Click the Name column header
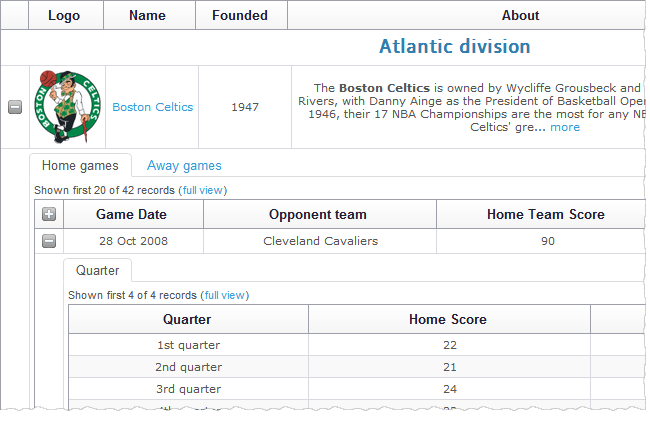Viewport: 650px width, 422px height. click(147, 15)
